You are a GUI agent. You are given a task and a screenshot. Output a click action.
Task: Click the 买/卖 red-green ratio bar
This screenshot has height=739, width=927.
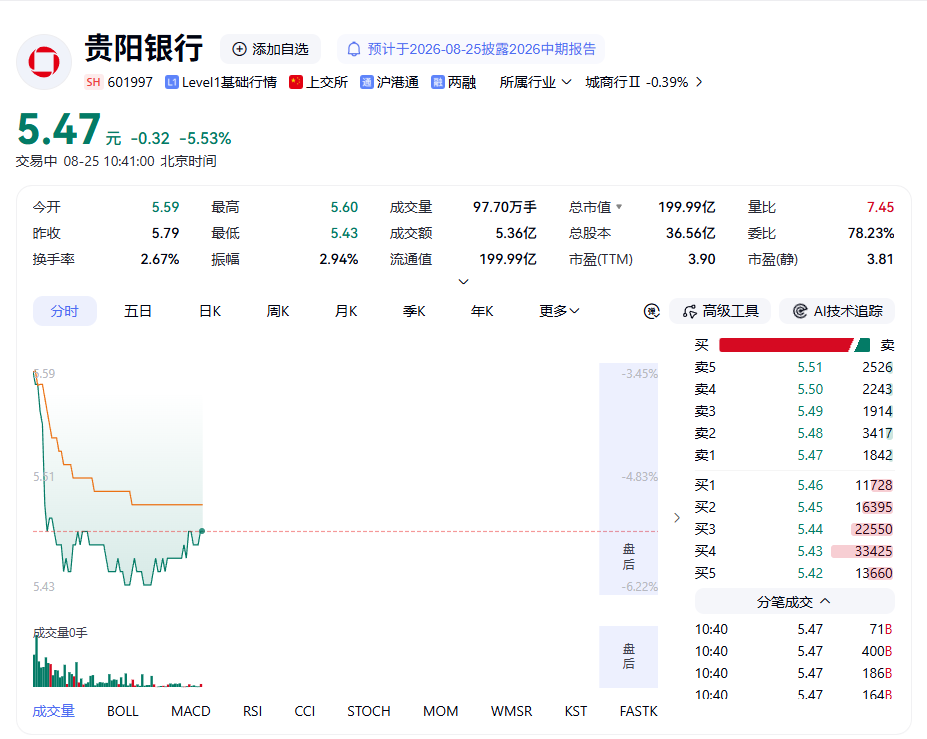[x=794, y=345]
